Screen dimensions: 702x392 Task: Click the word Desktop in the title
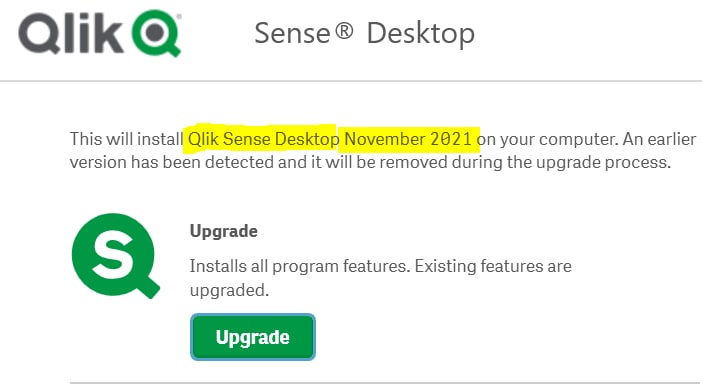[421, 34]
